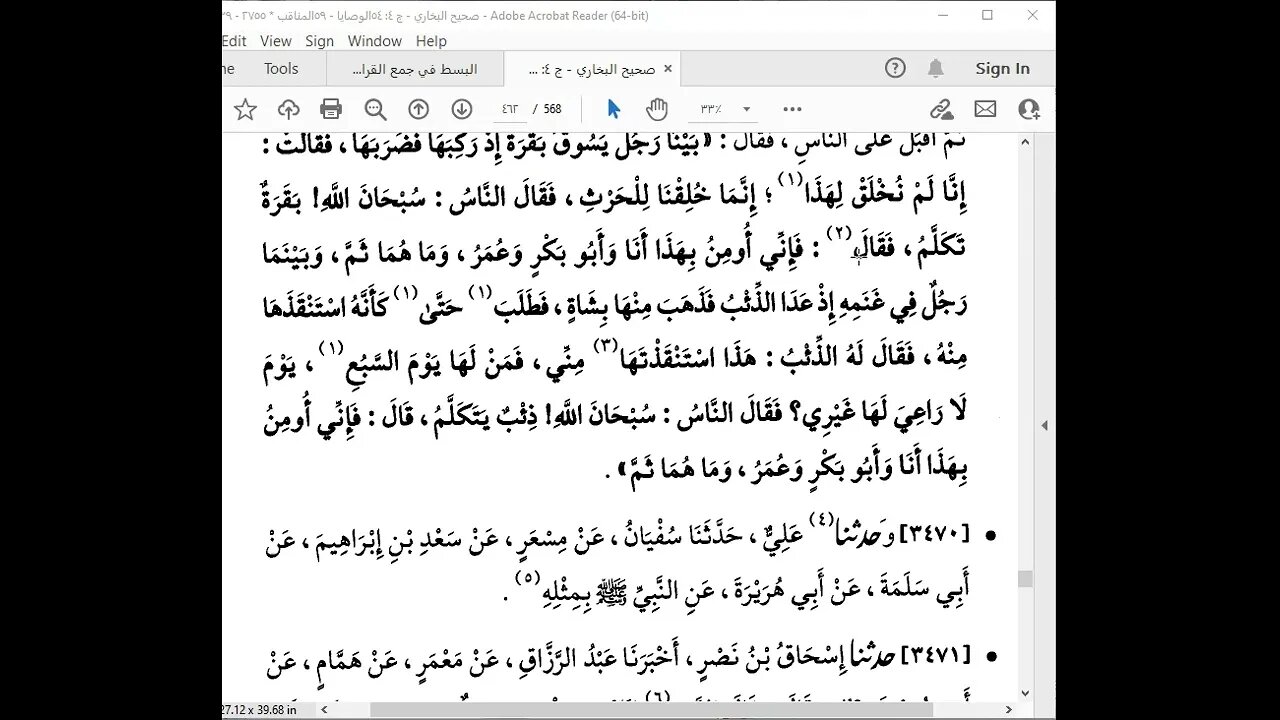The image size is (1280, 720).
Task: Activate the selection arrow tool
Action: 614,109
